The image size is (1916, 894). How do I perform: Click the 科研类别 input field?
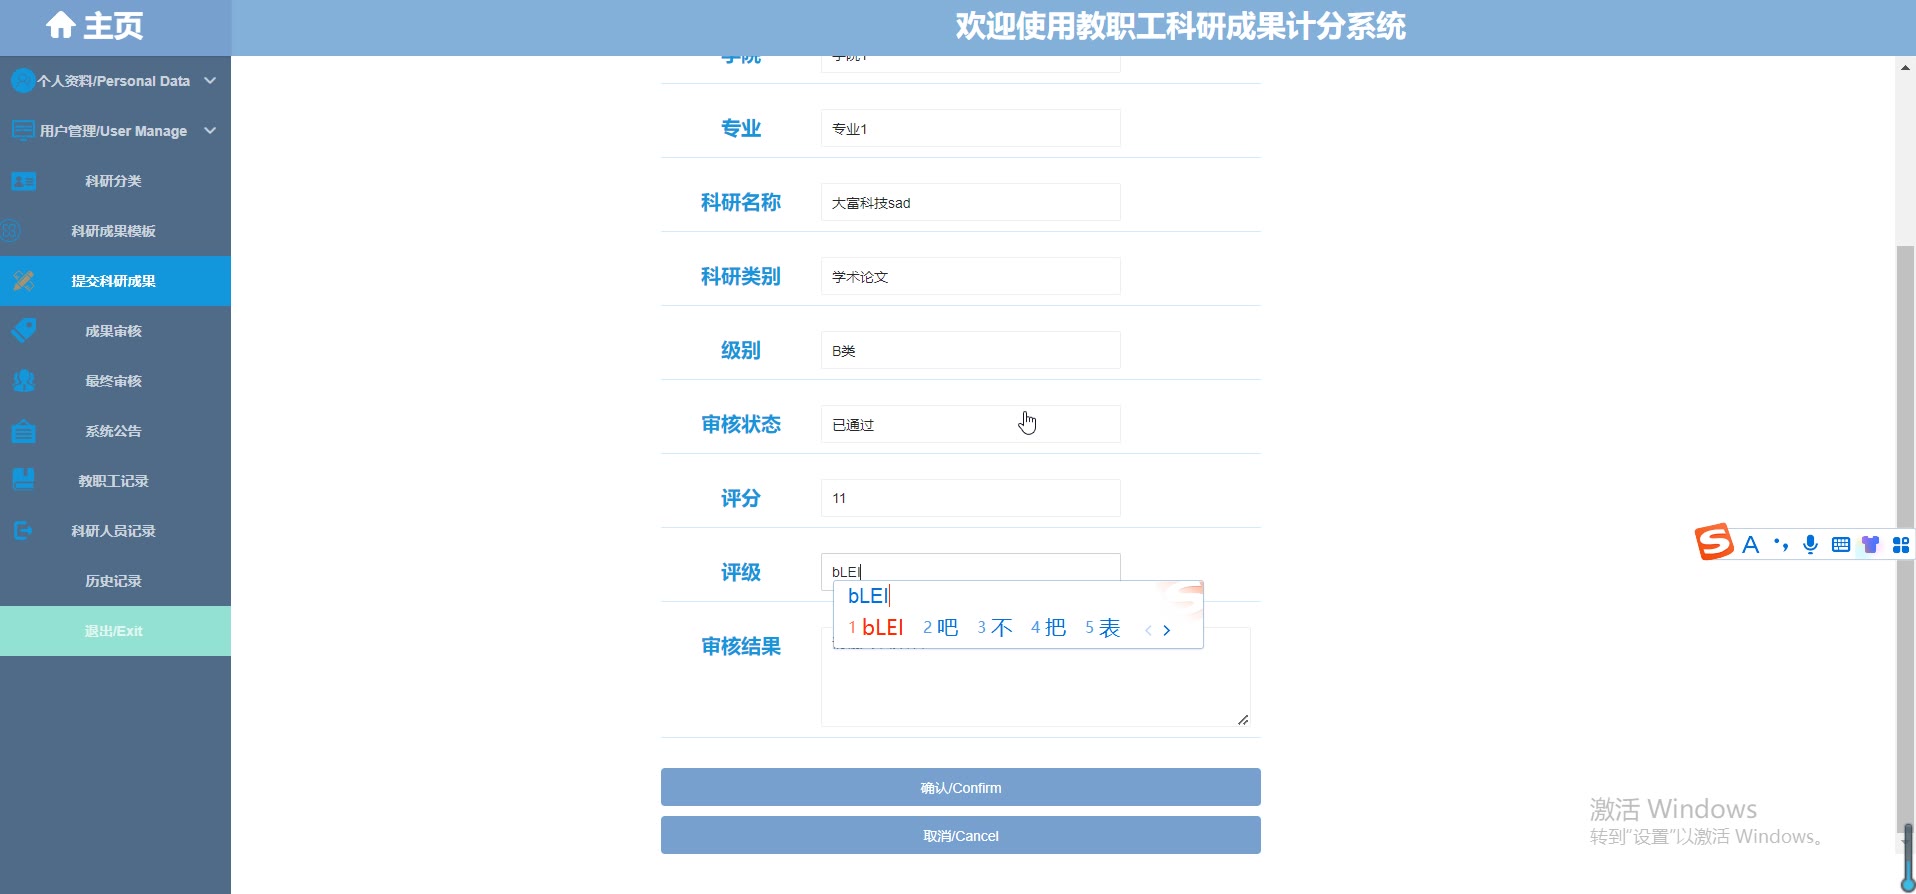point(970,276)
